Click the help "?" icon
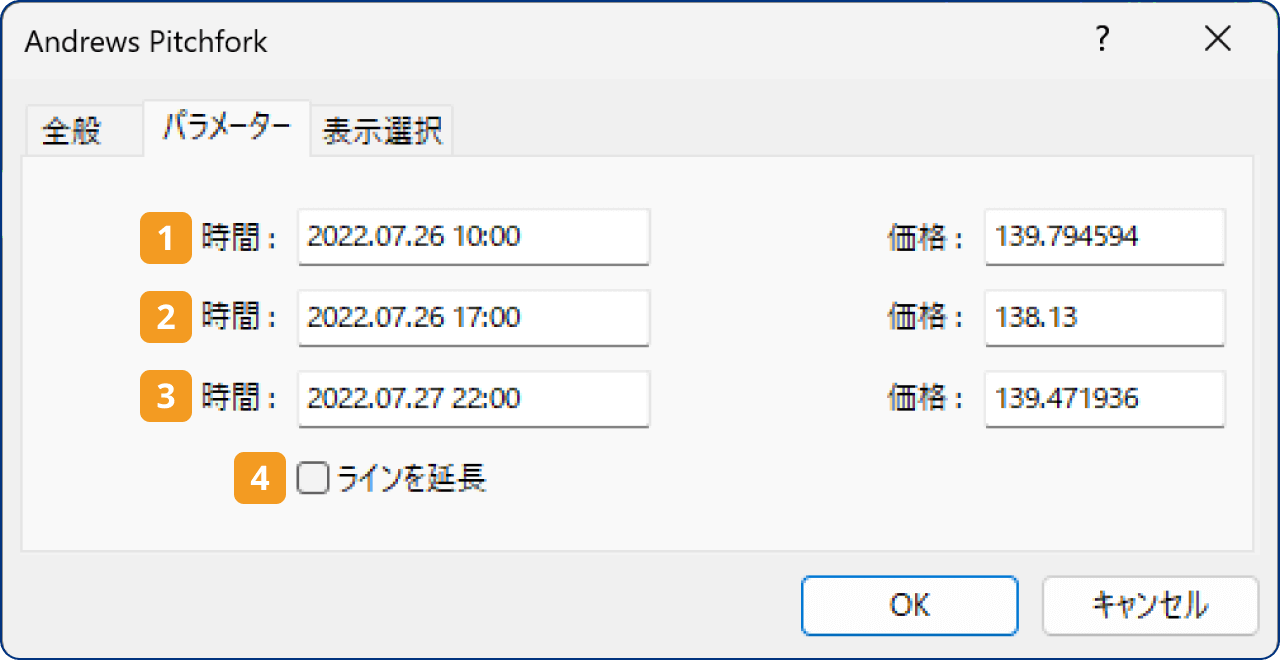 (x=1103, y=40)
